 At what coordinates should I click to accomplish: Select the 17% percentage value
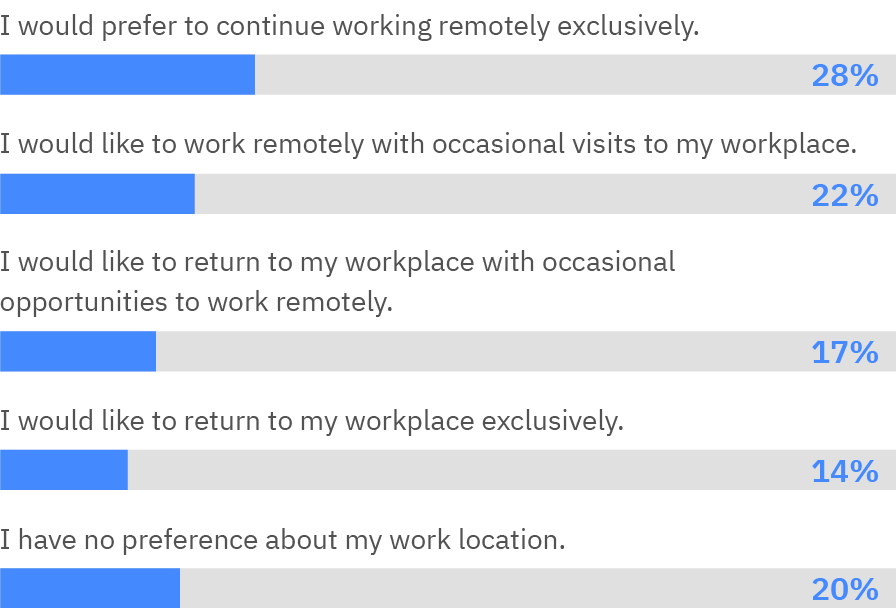(x=844, y=352)
